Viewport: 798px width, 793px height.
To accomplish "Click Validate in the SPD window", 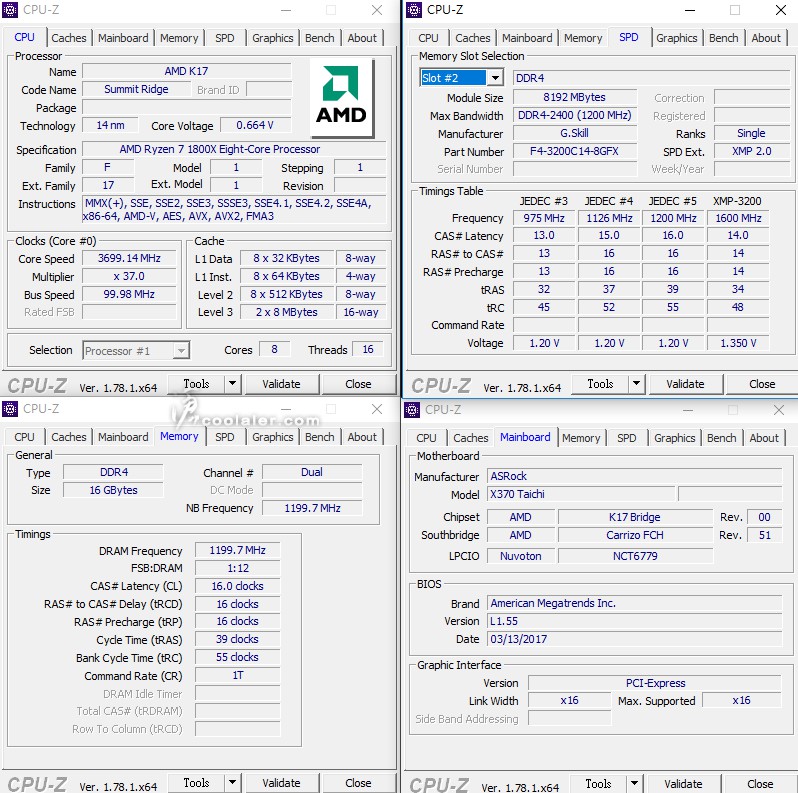I will pos(686,384).
